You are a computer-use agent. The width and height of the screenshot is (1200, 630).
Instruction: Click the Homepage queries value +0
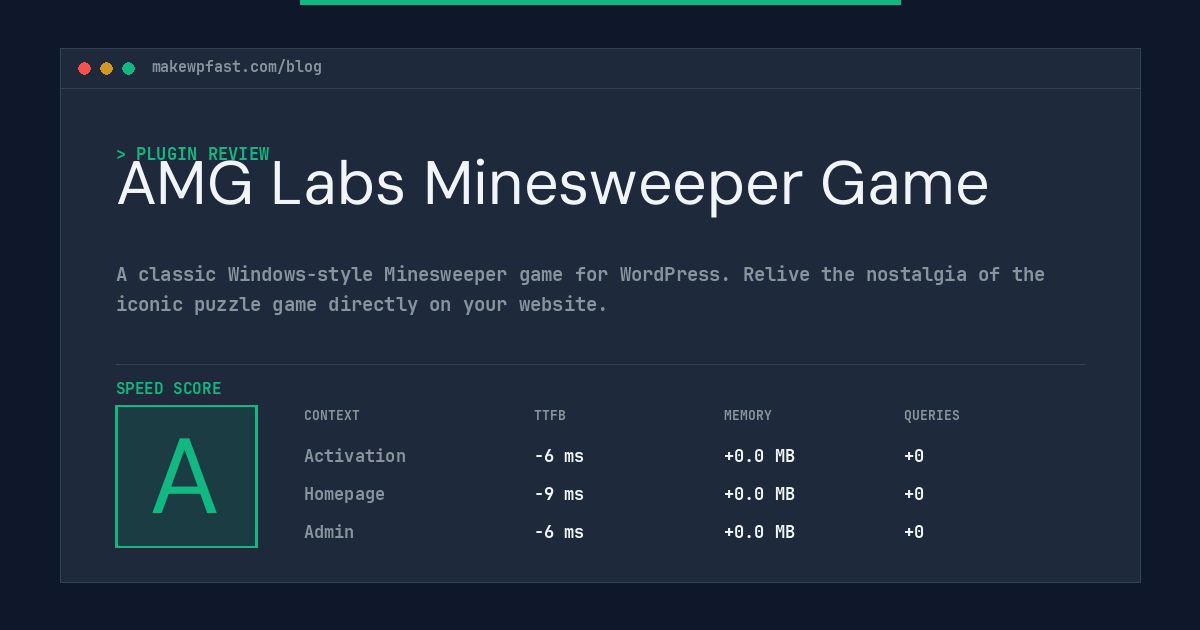tap(914, 494)
